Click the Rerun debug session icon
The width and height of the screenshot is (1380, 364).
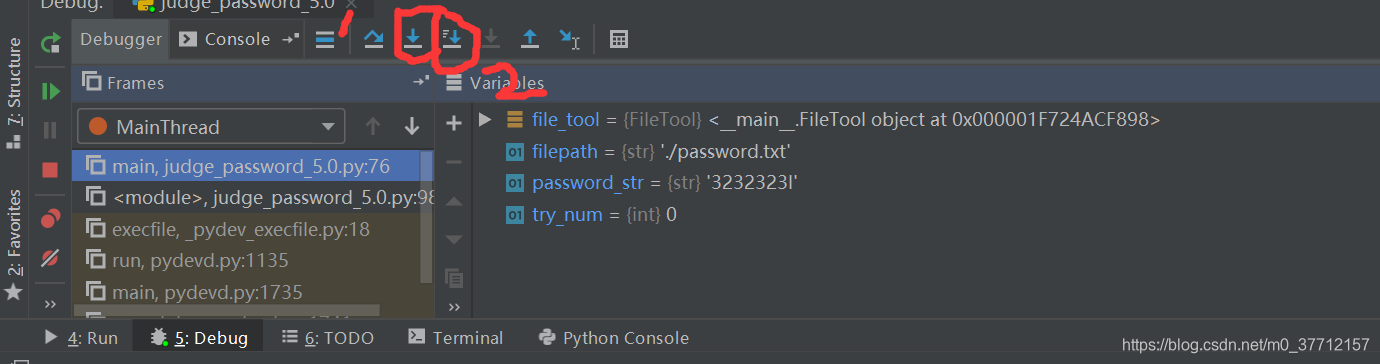(x=50, y=43)
